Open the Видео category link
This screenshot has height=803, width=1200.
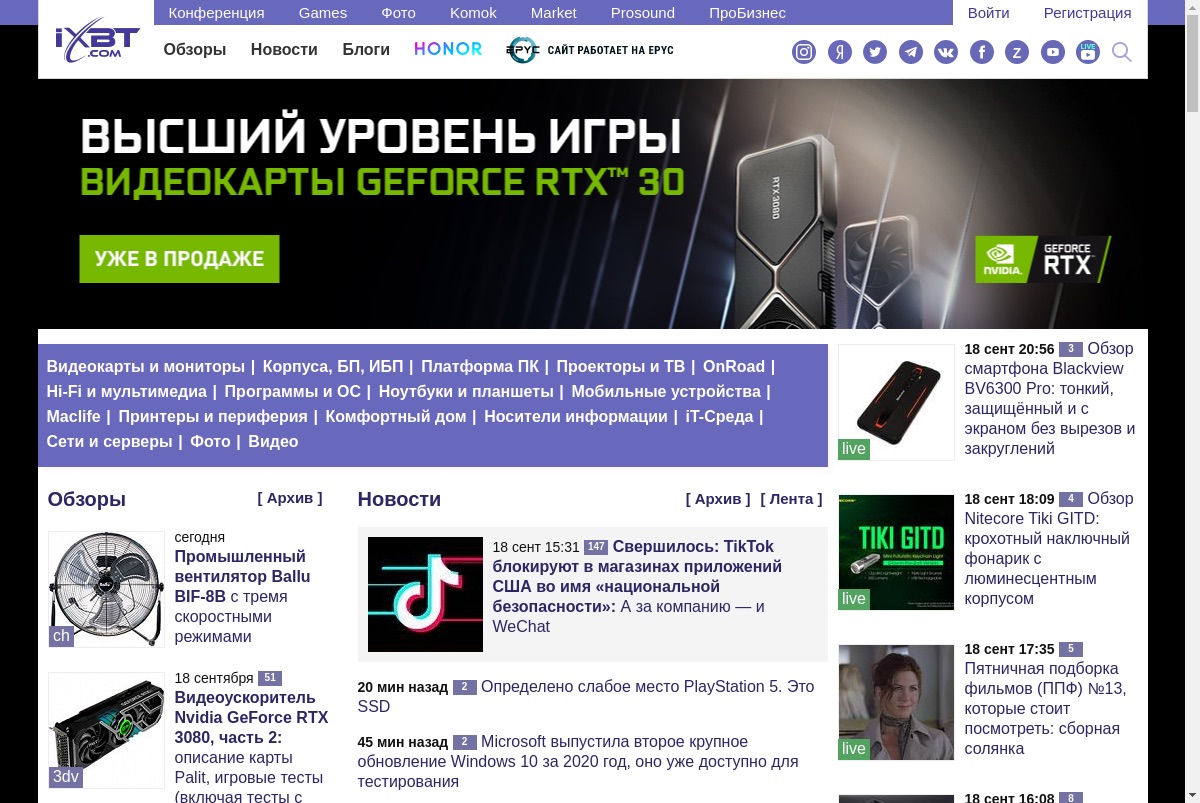(x=273, y=442)
